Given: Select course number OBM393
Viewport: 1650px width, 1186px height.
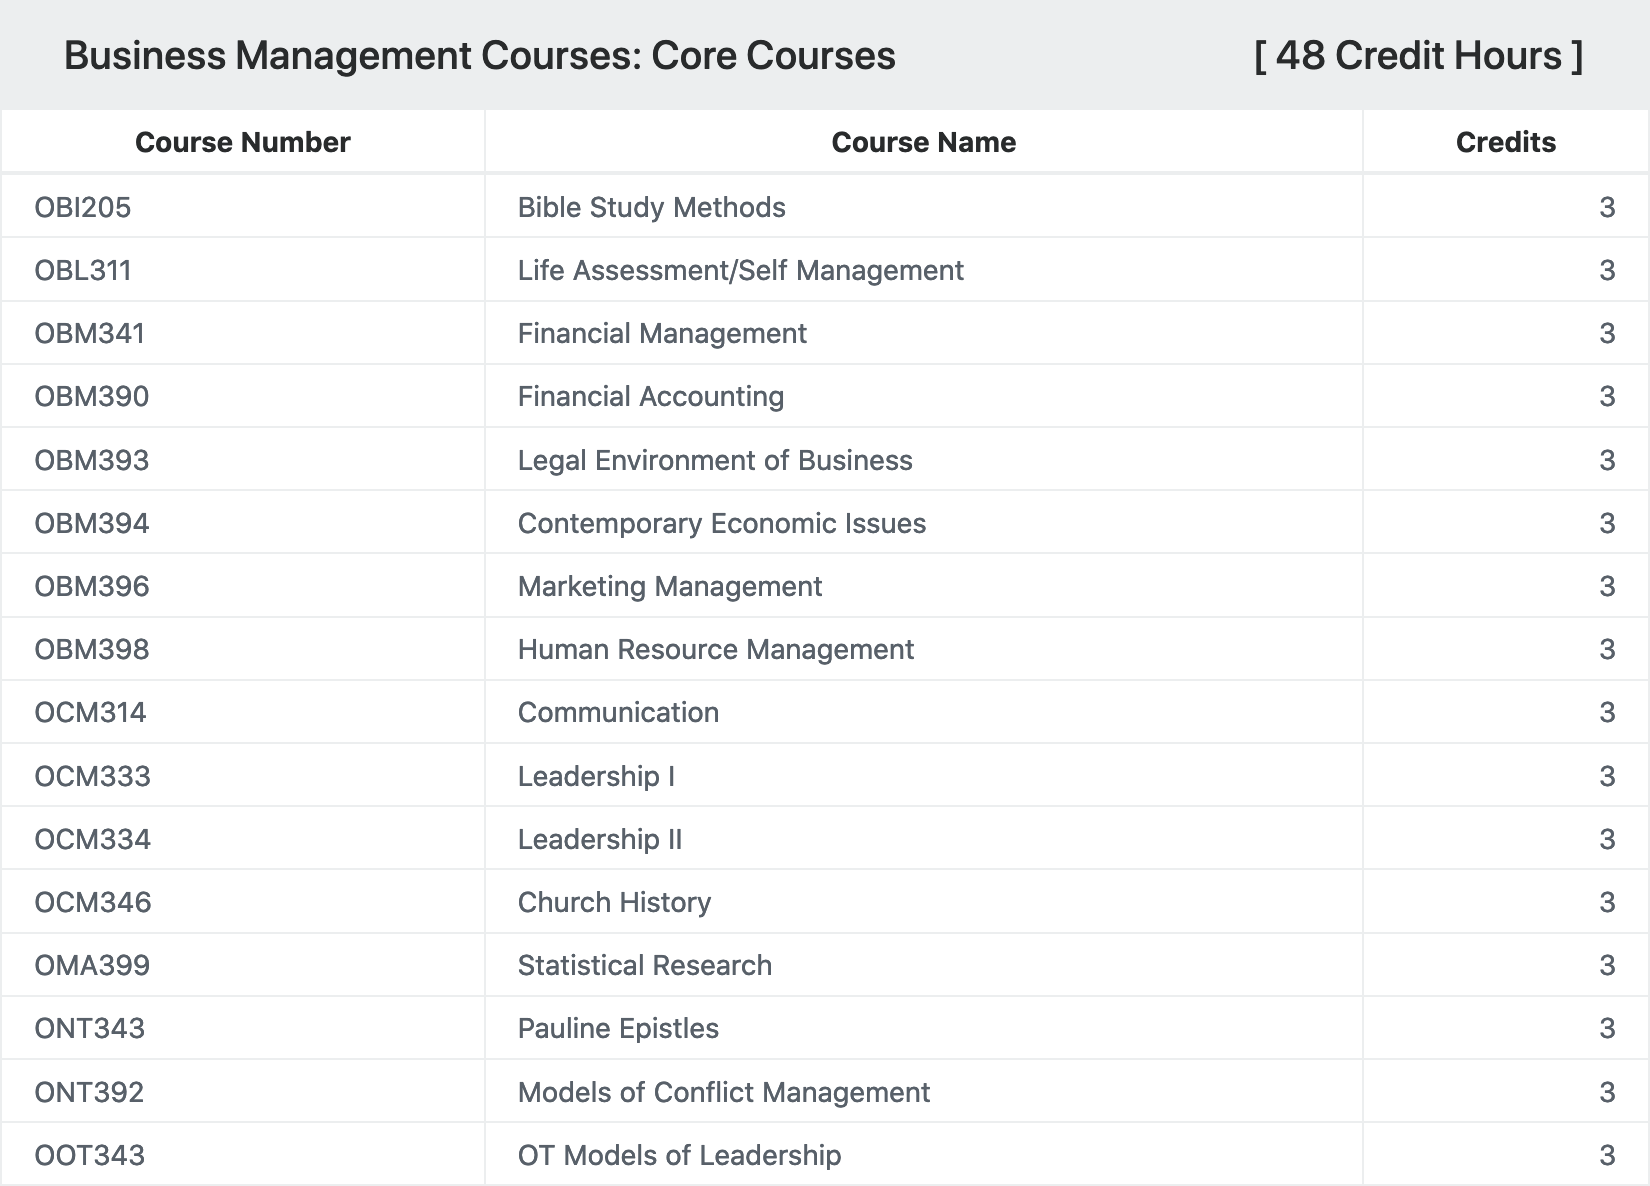Looking at the screenshot, I should [x=92, y=460].
